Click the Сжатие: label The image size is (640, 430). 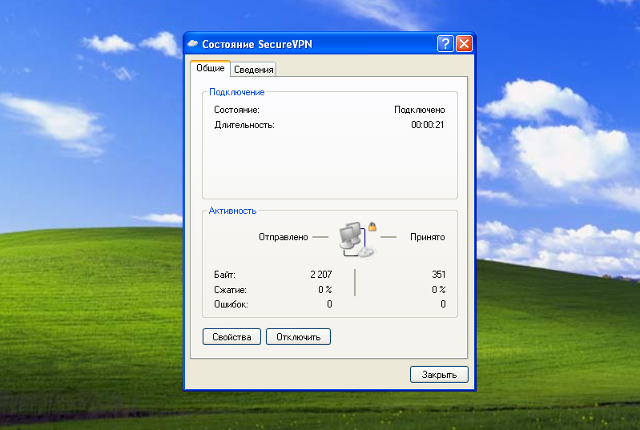coord(230,290)
